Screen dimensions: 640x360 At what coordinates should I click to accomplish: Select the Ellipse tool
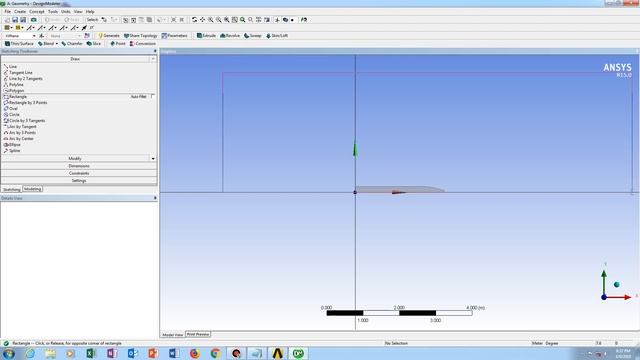pos(12,144)
